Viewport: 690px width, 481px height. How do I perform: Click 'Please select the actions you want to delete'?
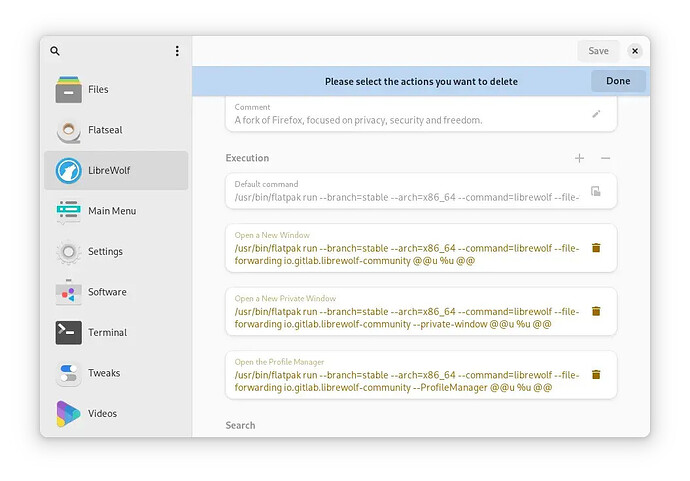point(421,81)
